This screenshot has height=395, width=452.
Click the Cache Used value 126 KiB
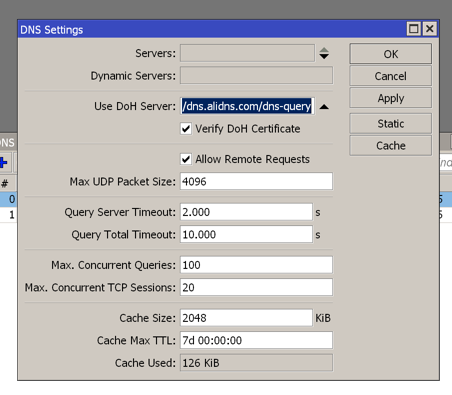(x=256, y=363)
